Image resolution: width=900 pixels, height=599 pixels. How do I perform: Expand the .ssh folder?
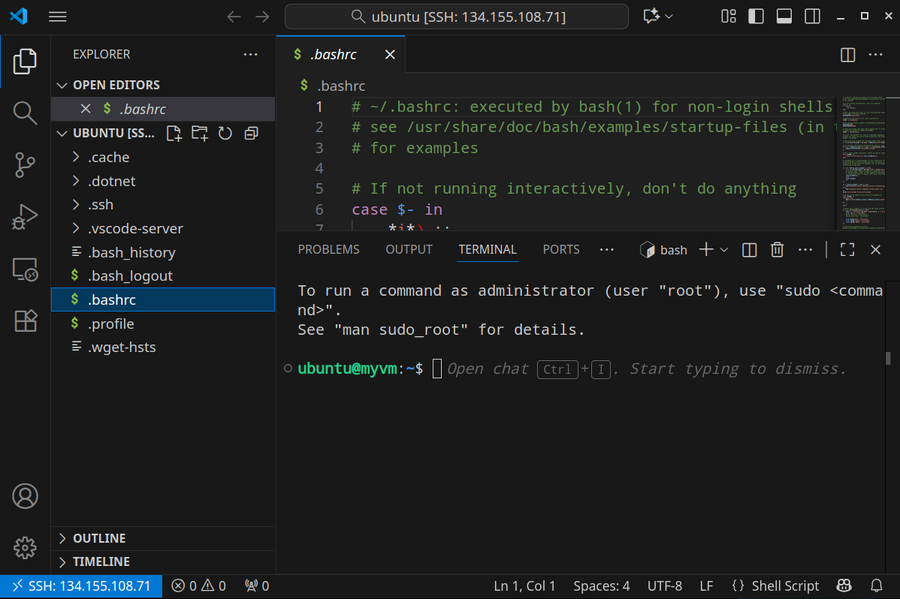point(100,205)
